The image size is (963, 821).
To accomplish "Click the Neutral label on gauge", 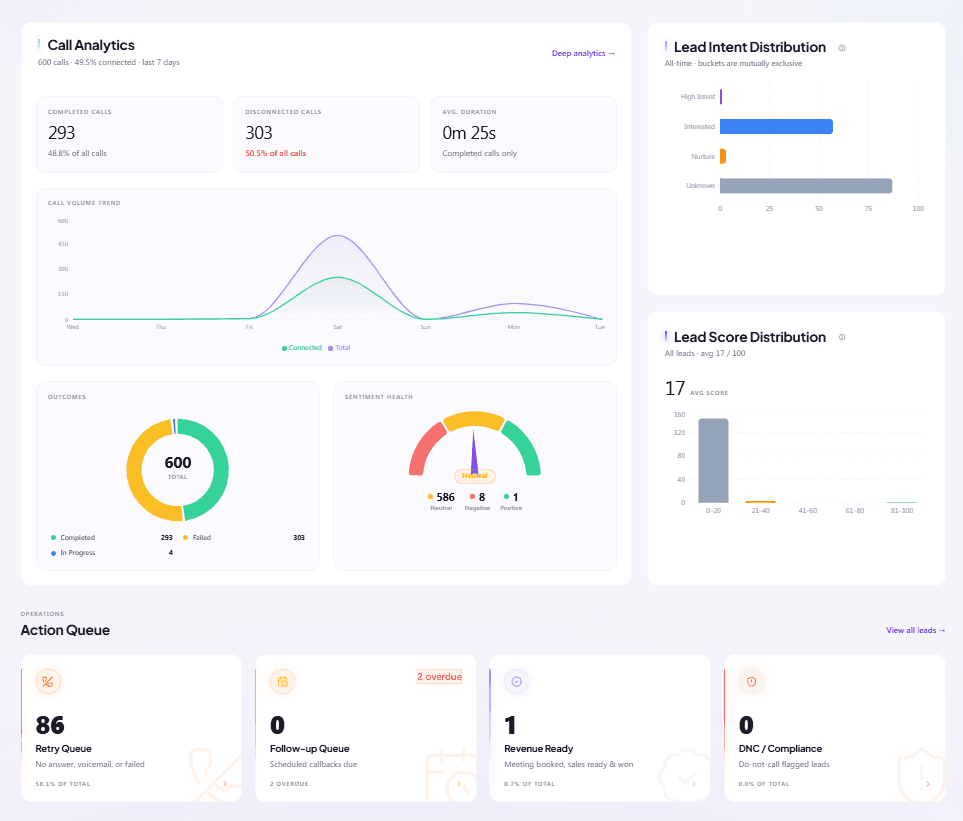I will pyautogui.click(x=475, y=476).
